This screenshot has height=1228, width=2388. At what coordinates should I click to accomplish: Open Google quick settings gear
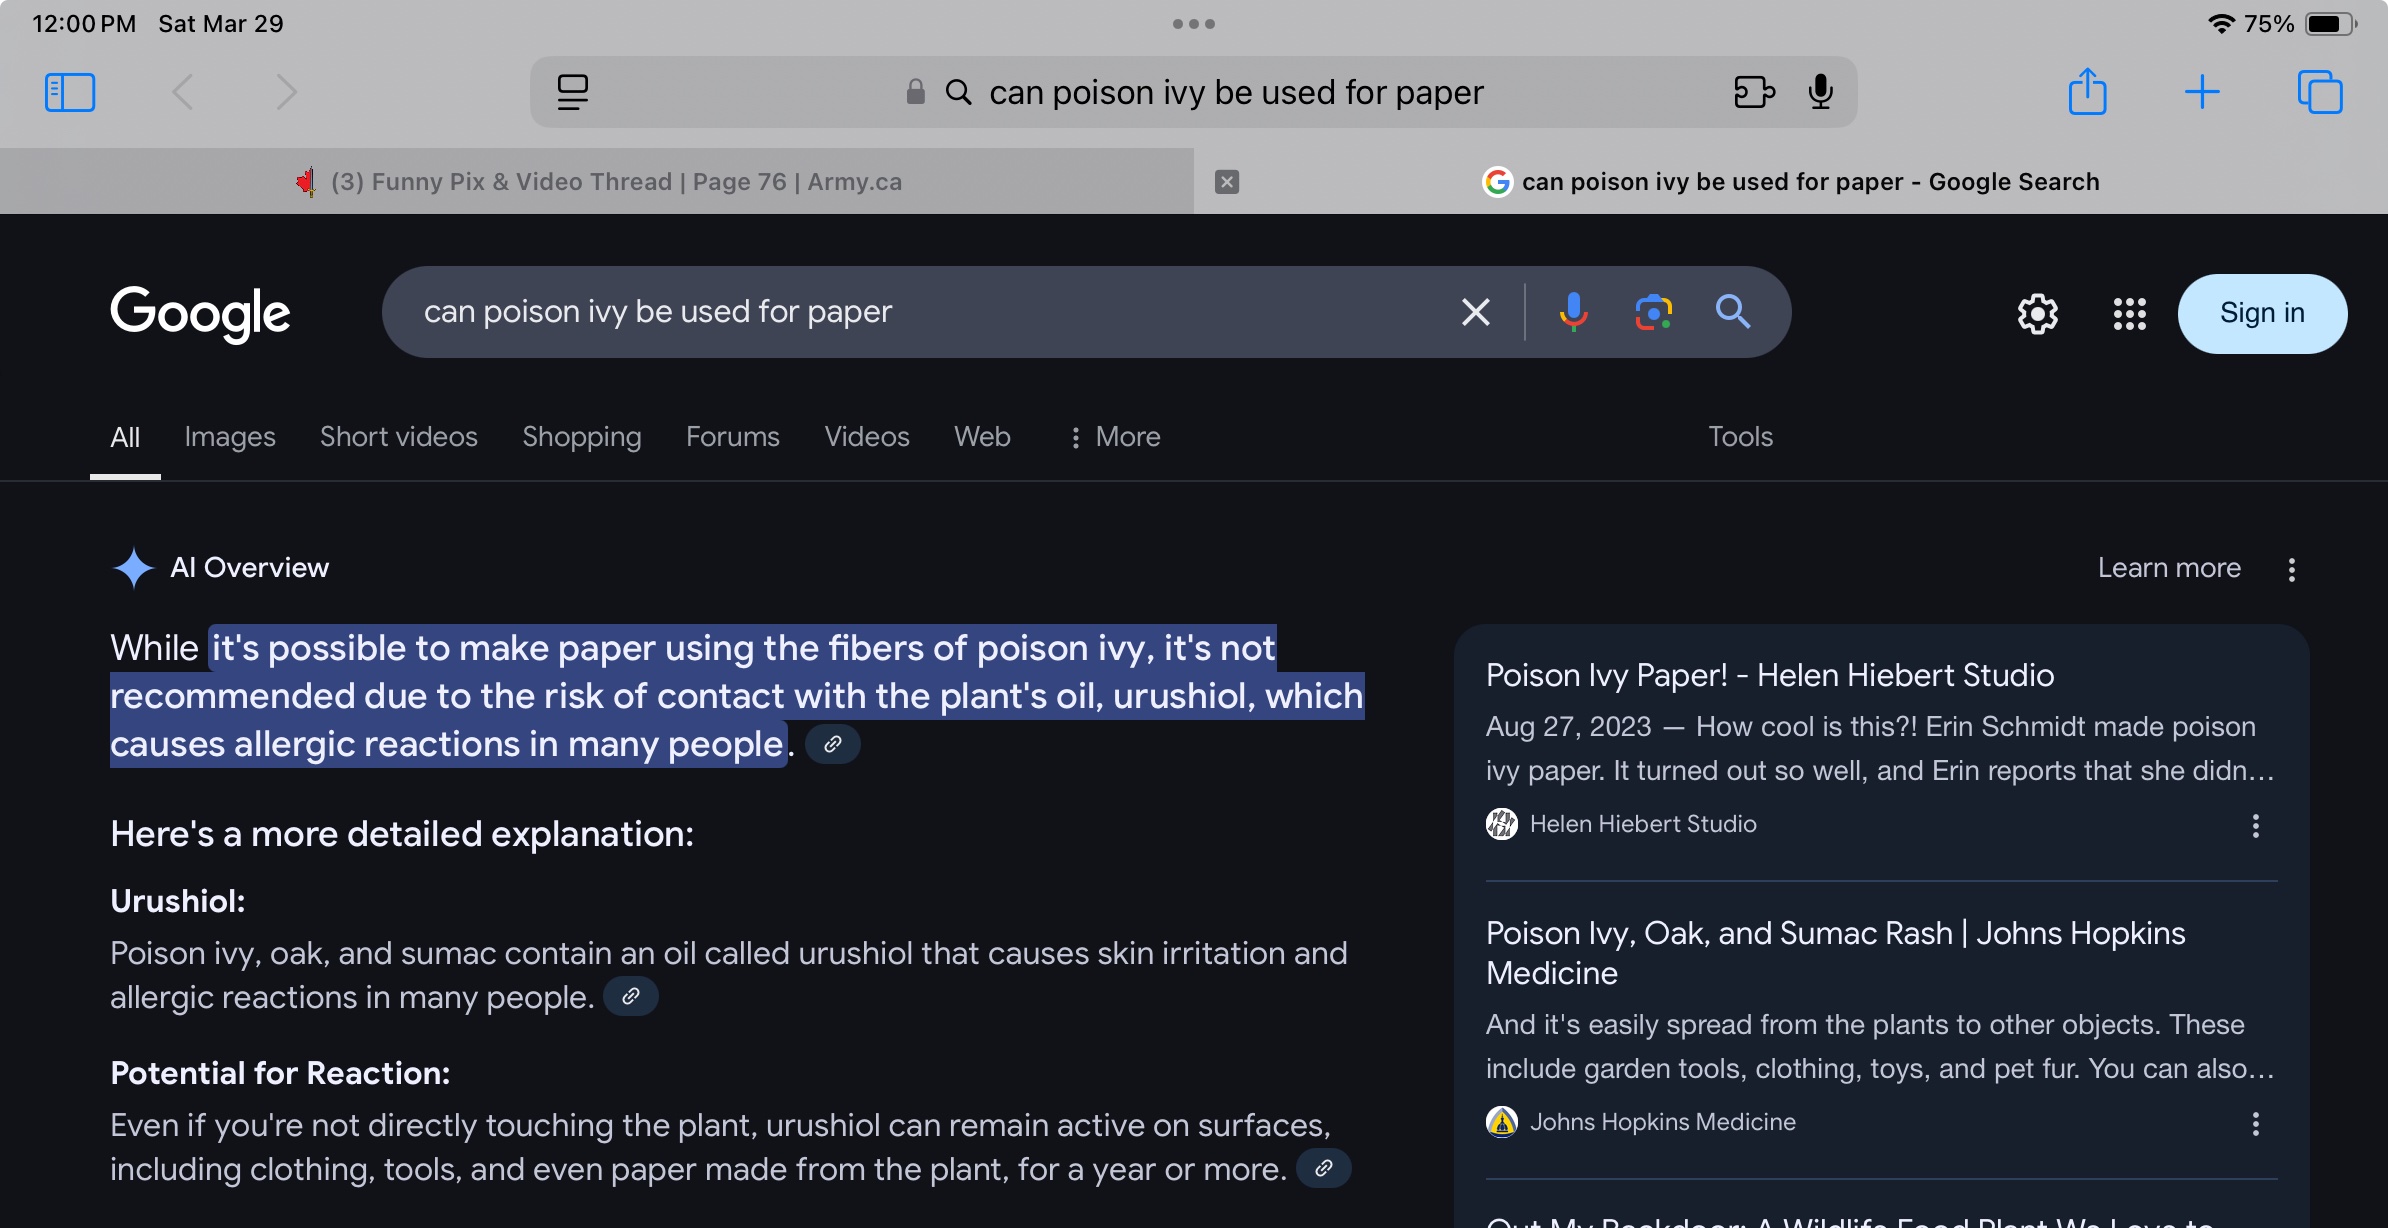2038,314
